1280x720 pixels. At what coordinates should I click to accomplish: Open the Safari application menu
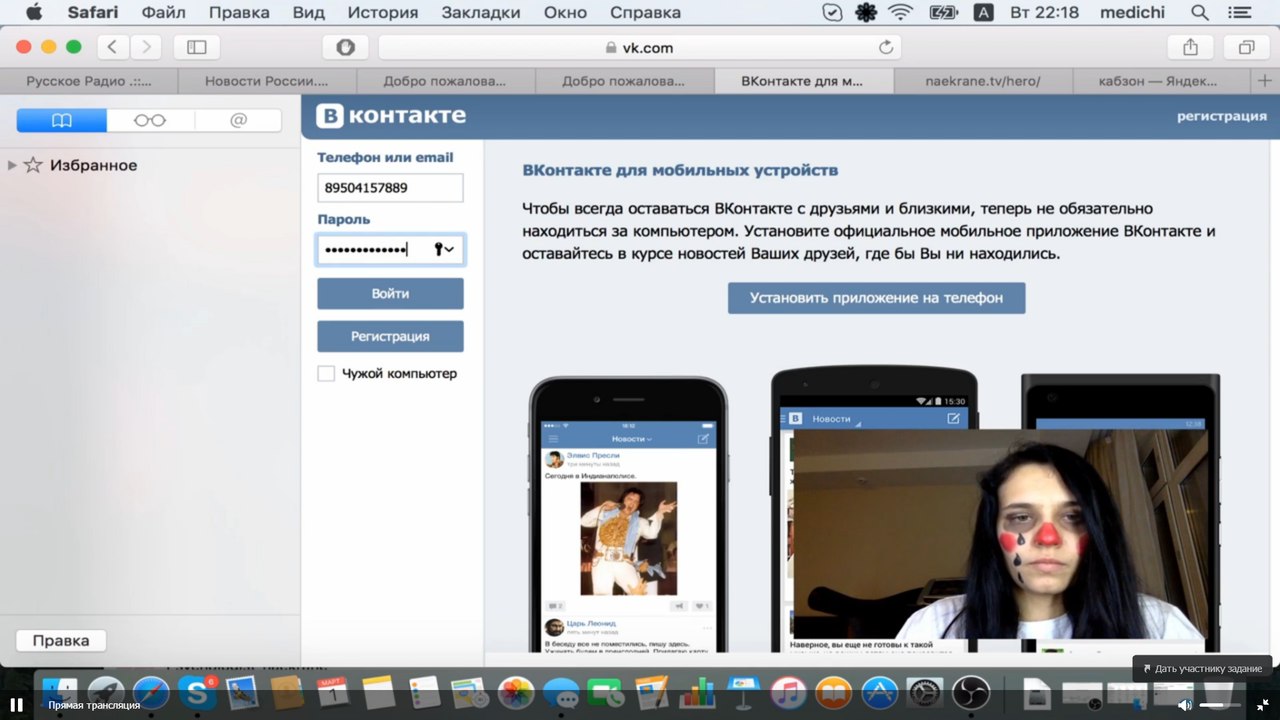point(91,13)
